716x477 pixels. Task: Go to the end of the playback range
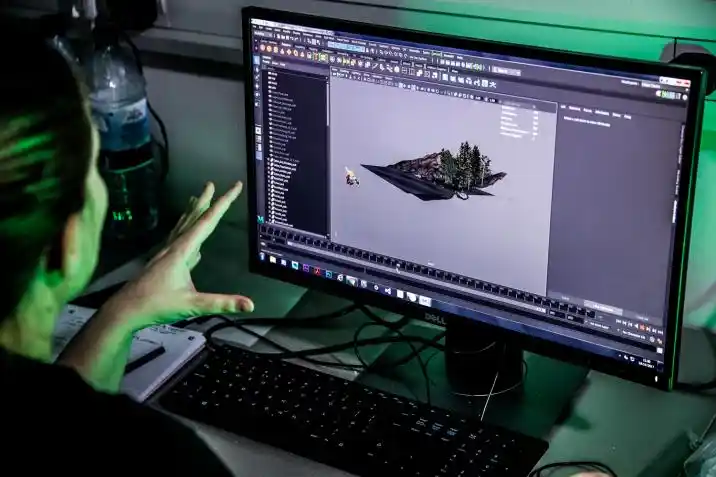[x=660, y=332]
